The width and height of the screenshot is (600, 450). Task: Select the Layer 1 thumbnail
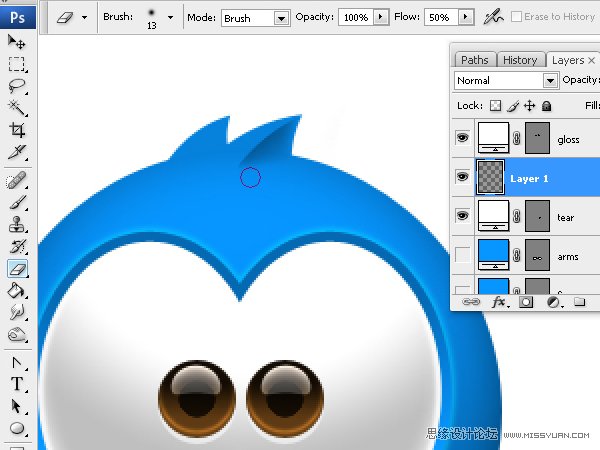pos(490,177)
